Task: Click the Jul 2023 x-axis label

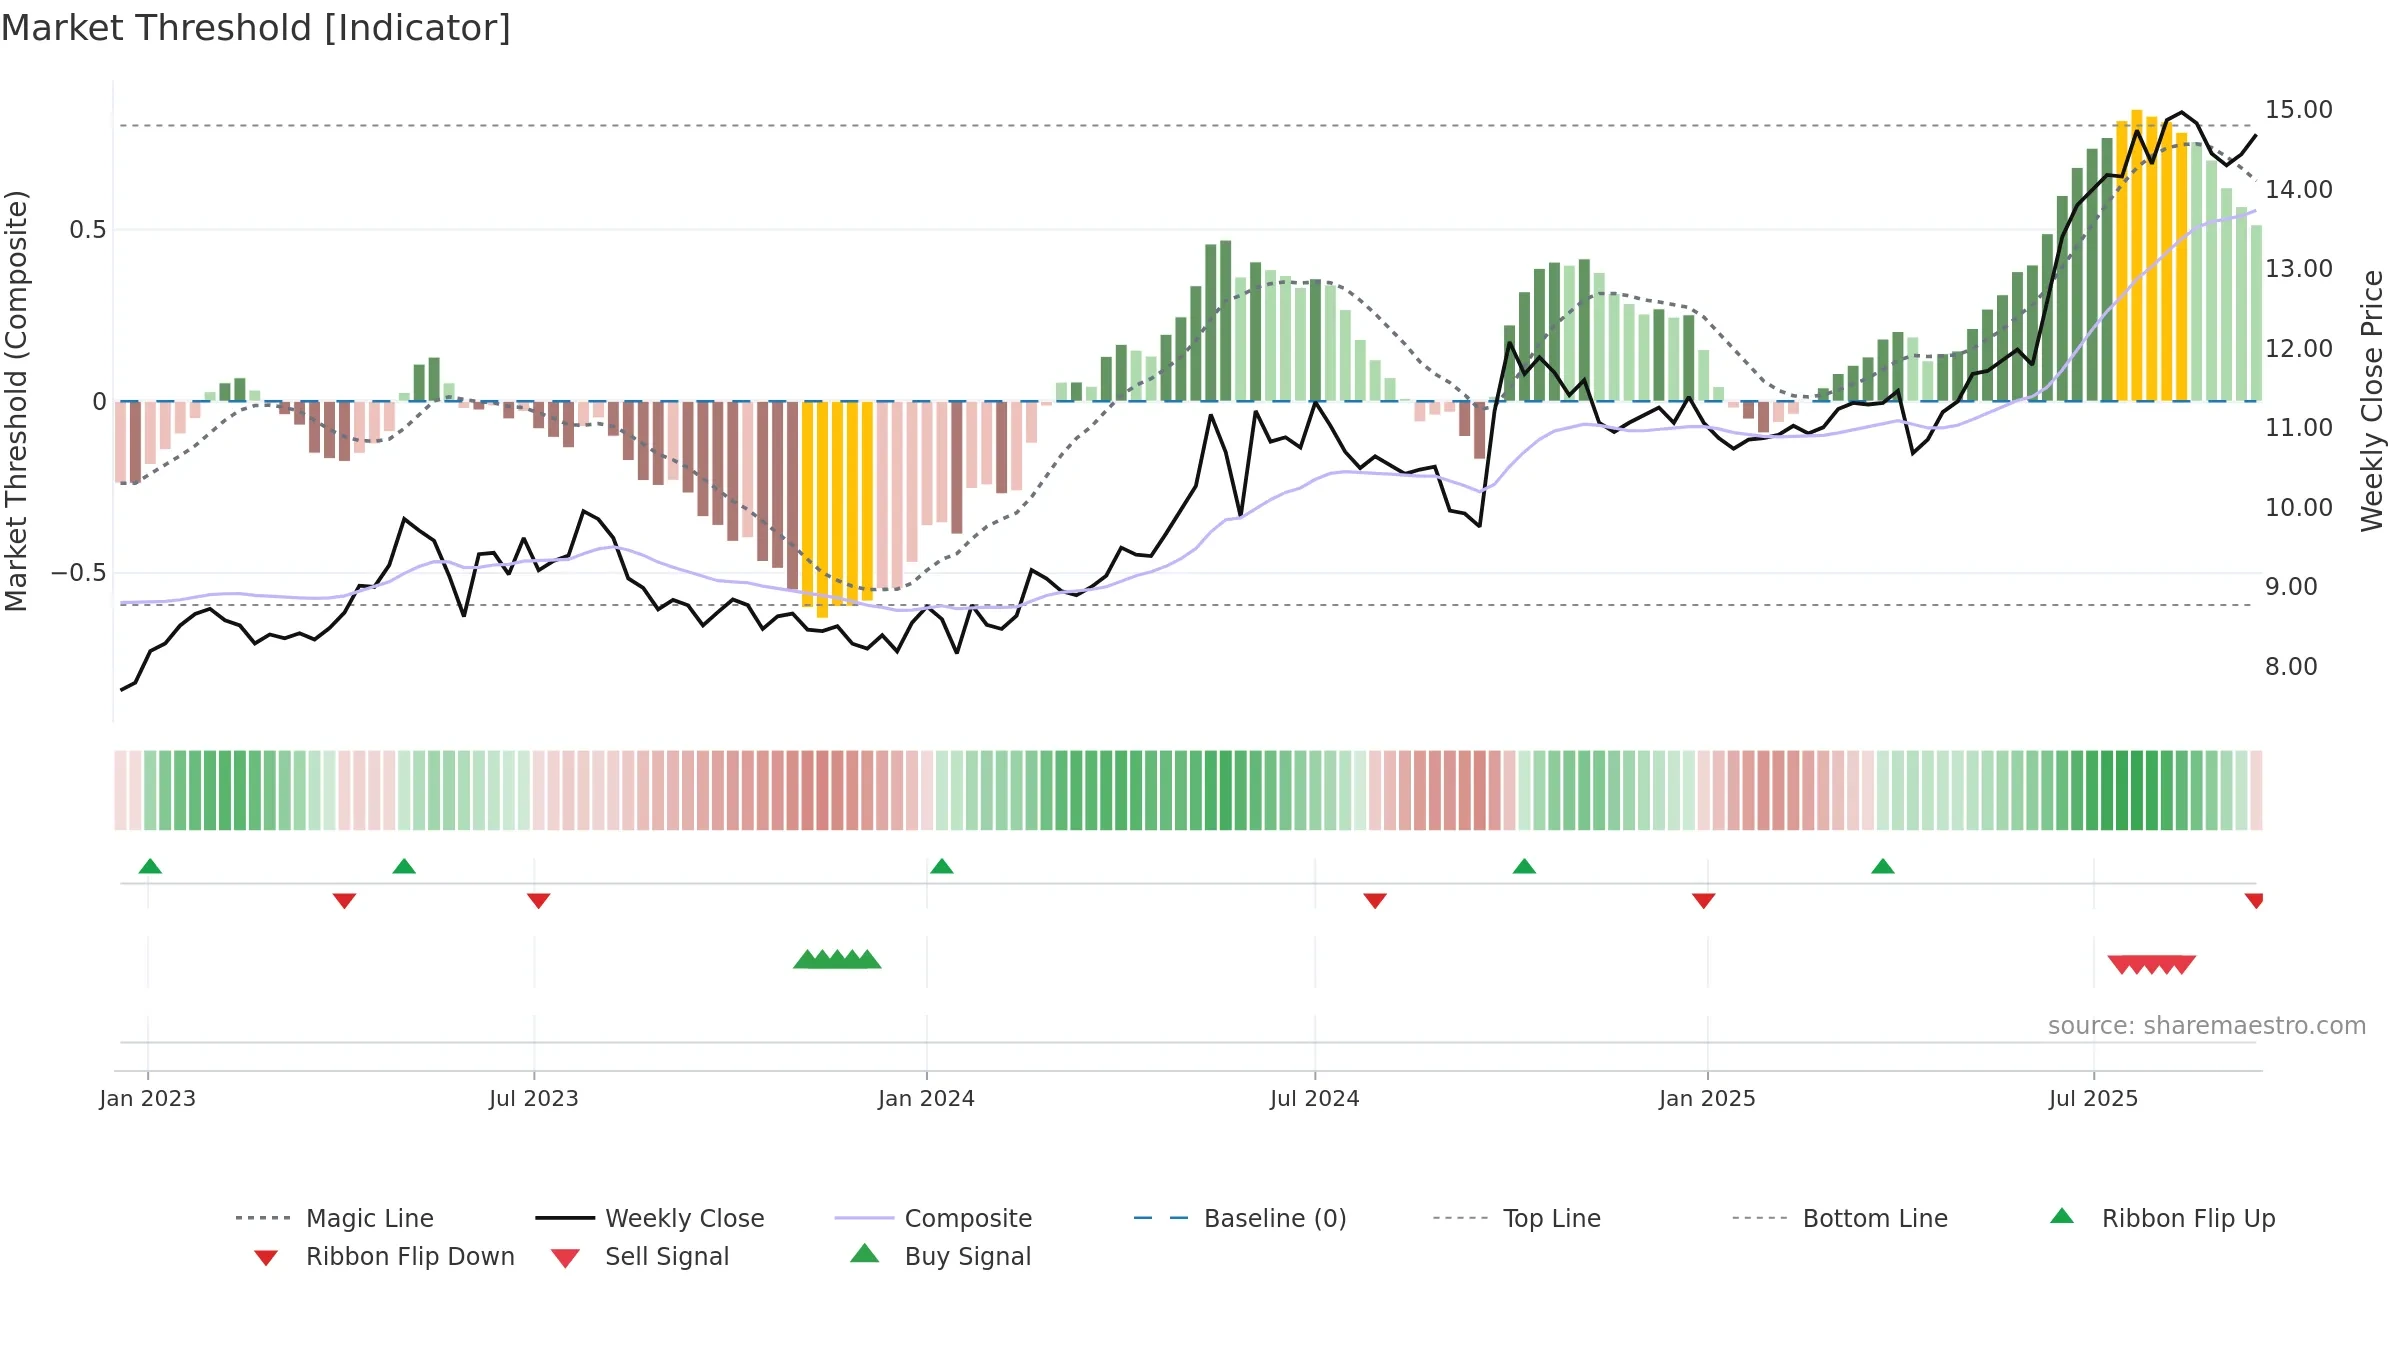Action: coord(534,1098)
